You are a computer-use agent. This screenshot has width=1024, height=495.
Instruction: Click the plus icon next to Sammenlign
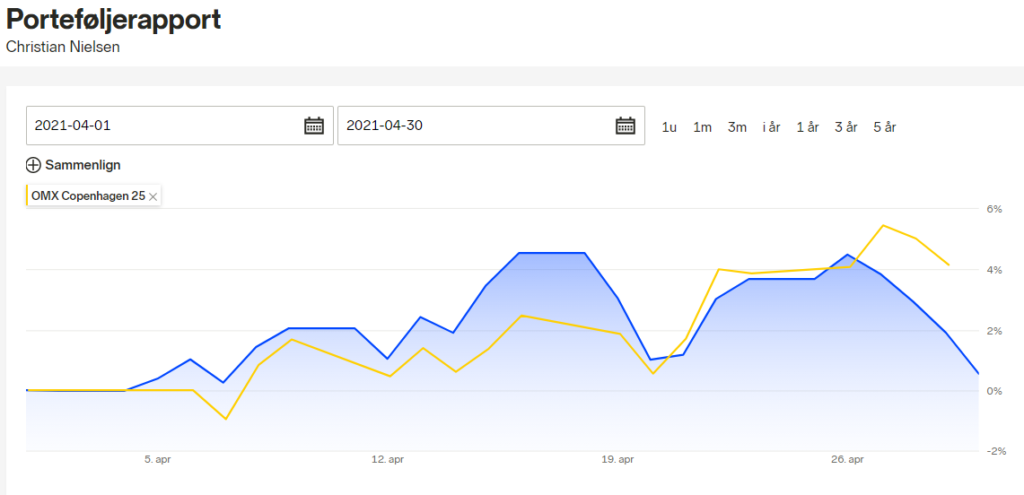(33, 165)
